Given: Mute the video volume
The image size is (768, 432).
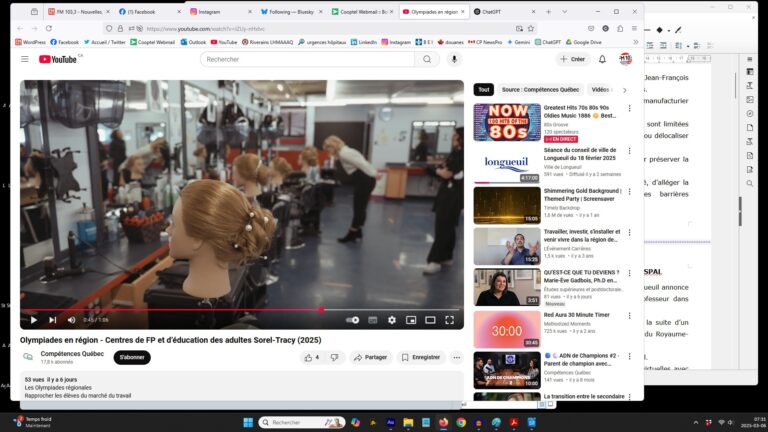Looking at the screenshot, I should tap(71, 320).
